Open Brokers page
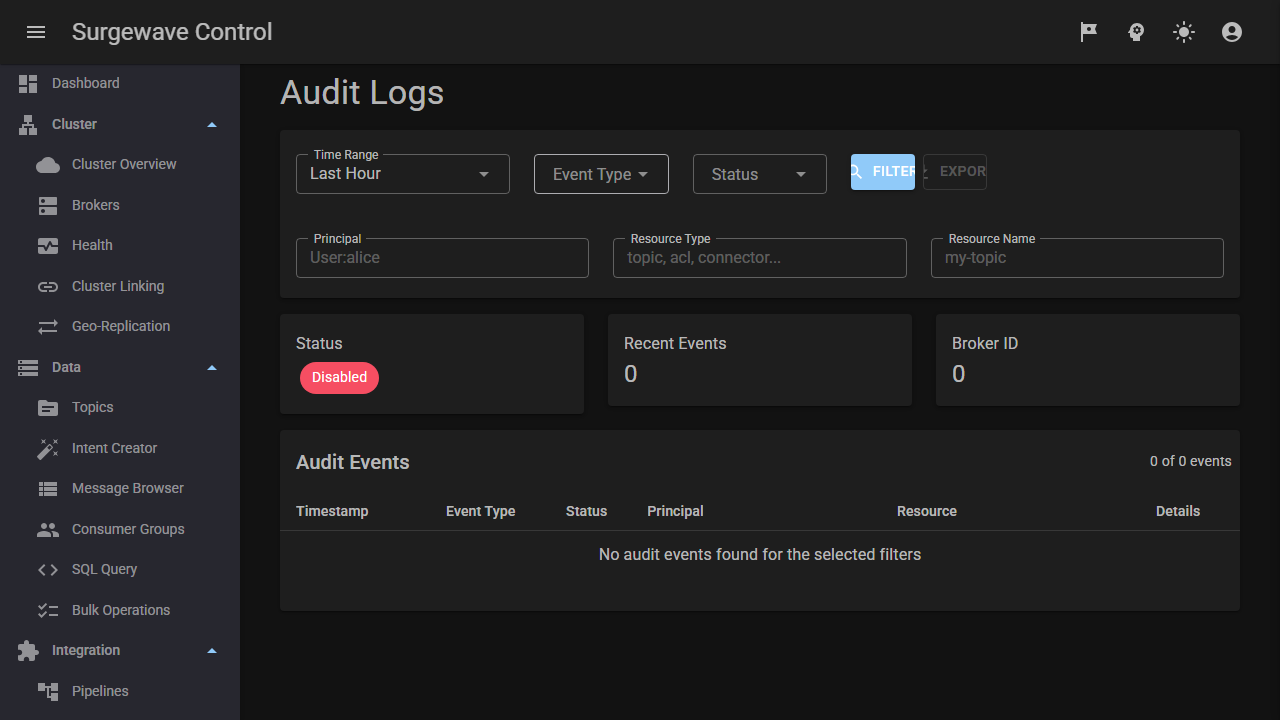Image resolution: width=1280 pixels, height=720 pixels. pos(120,206)
